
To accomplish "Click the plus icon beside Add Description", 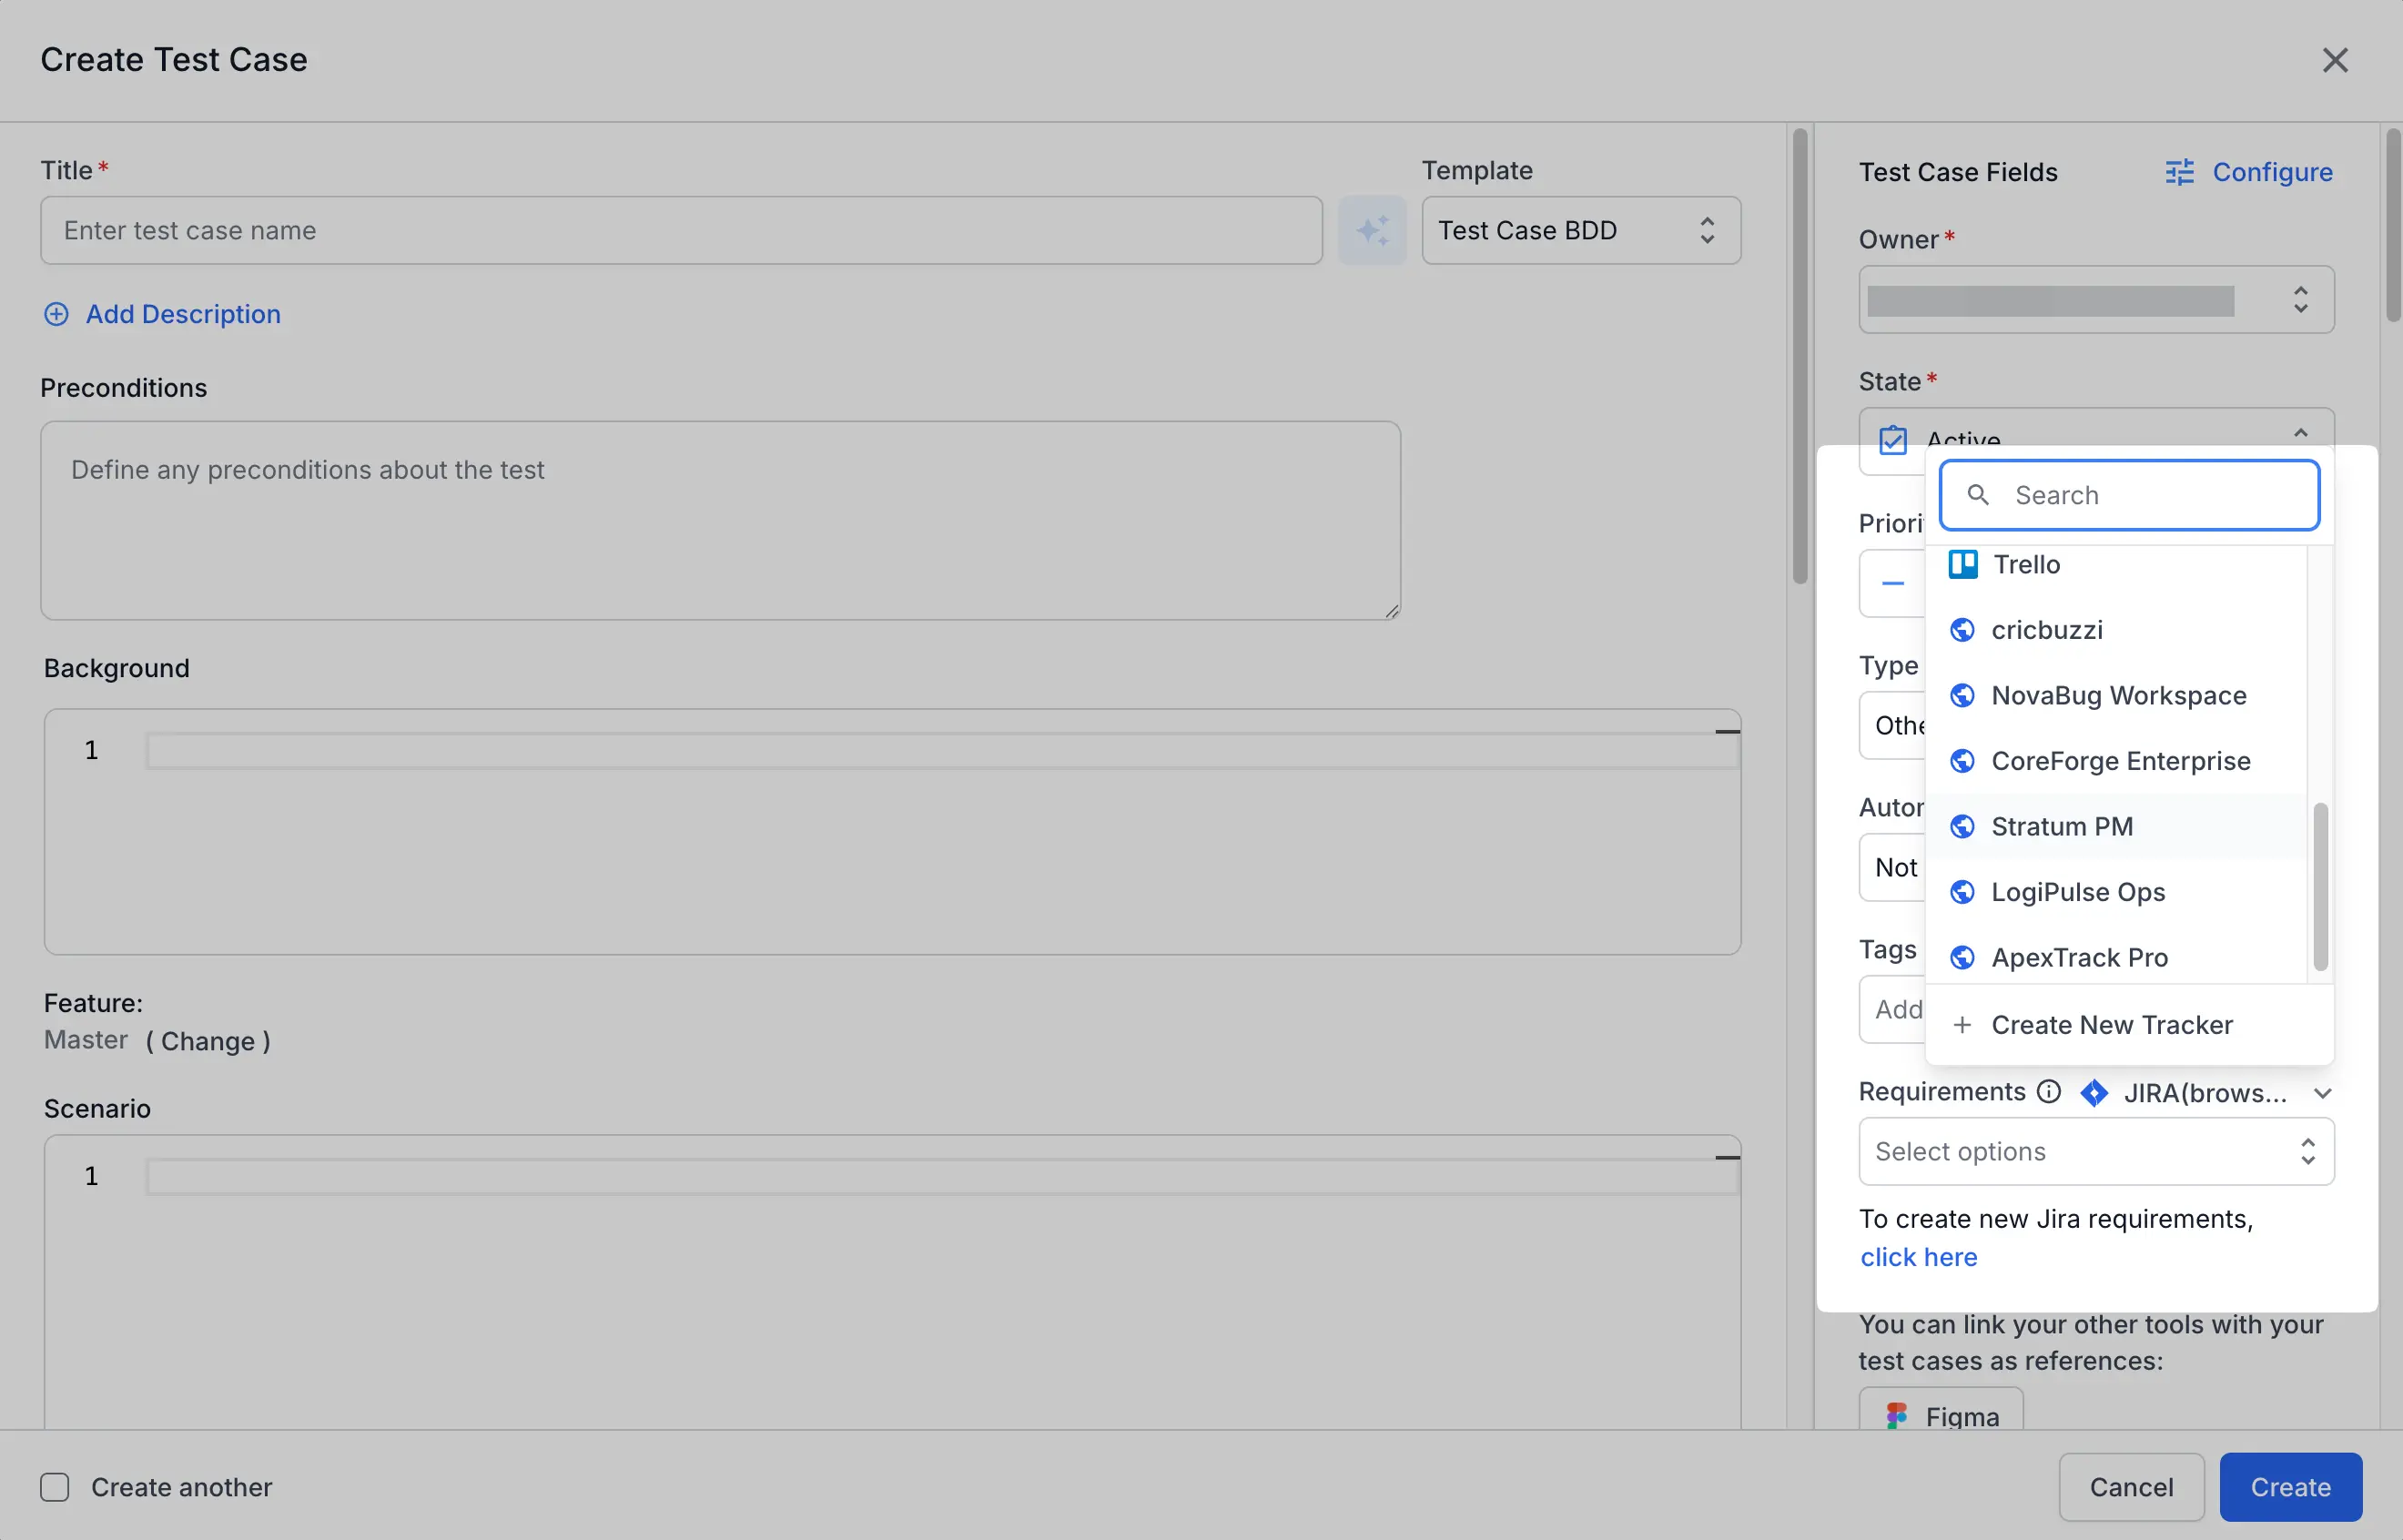I will coord(56,314).
